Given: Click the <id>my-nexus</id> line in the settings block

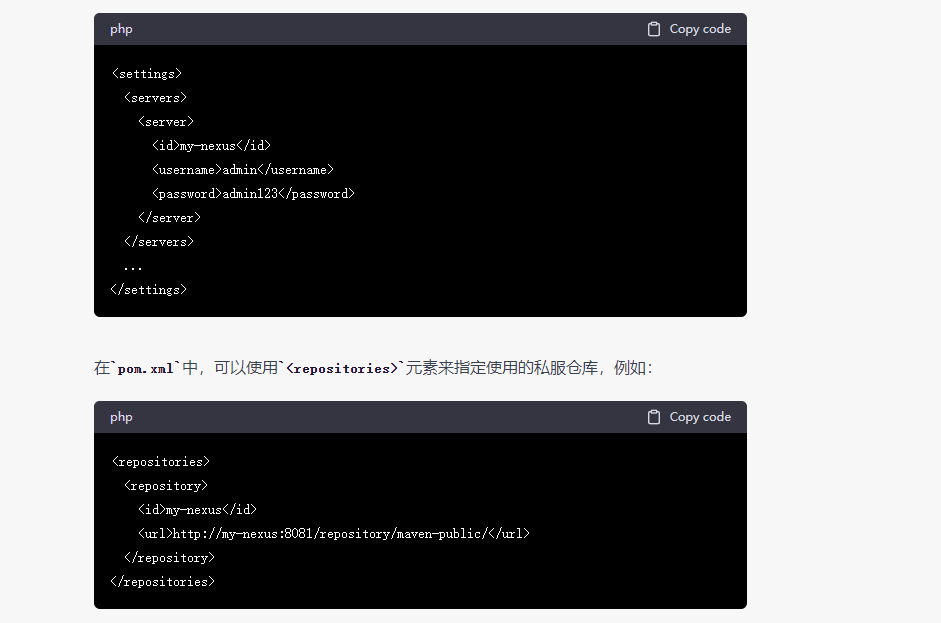Looking at the screenshot, I should click(211, 146).
